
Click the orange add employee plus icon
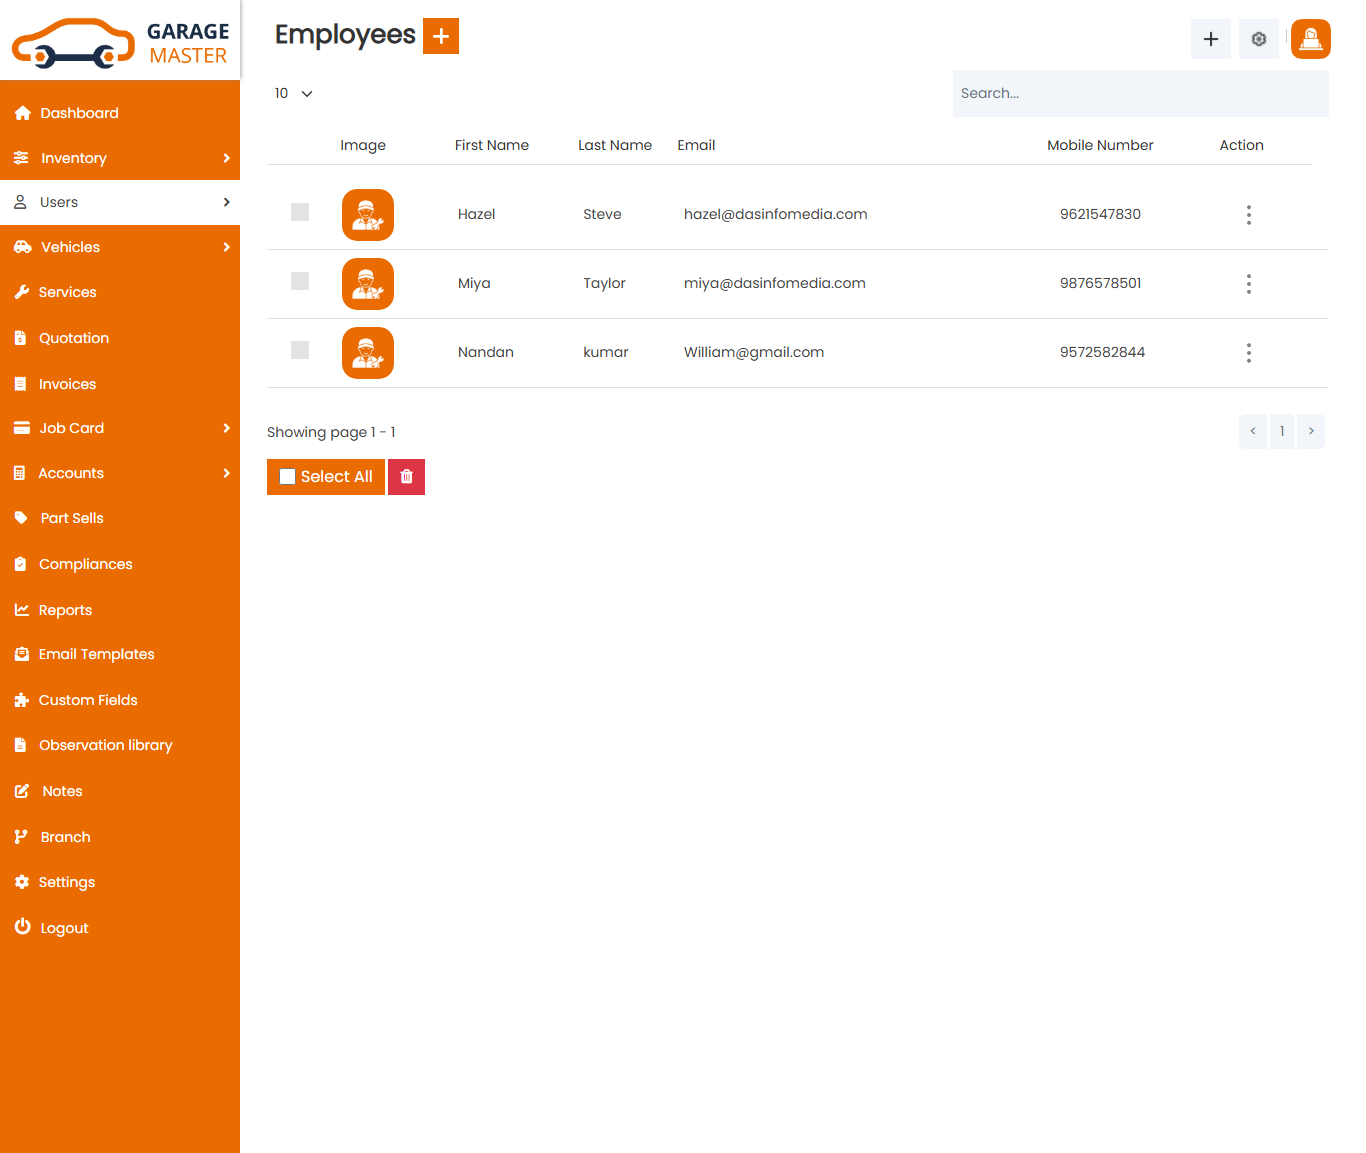coord(440,36)
